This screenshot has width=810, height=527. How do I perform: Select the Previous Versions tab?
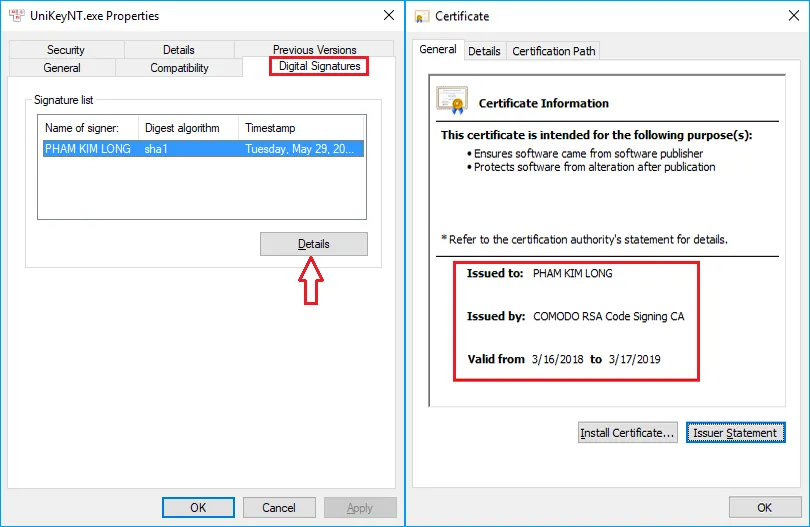pos(314,50)
